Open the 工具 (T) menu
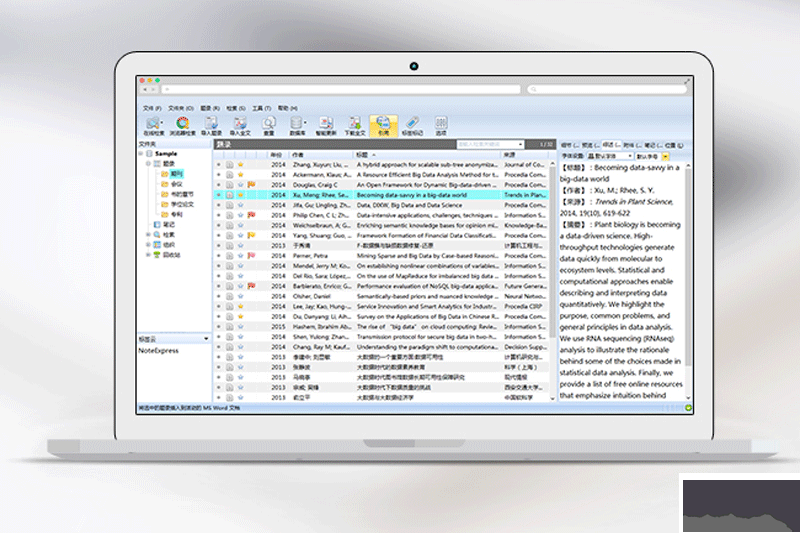Viewport: 800px width, 533px height. [261, 108]
